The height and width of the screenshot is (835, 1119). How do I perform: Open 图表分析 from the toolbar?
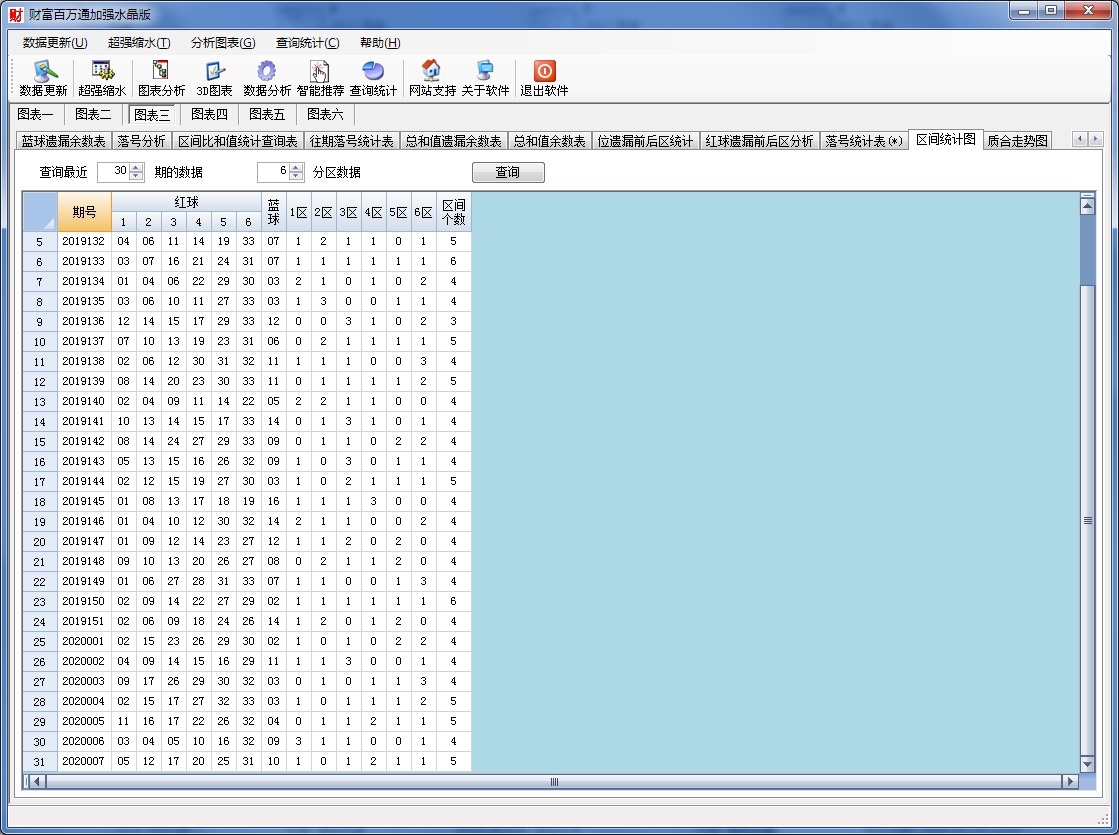(161, 78)
